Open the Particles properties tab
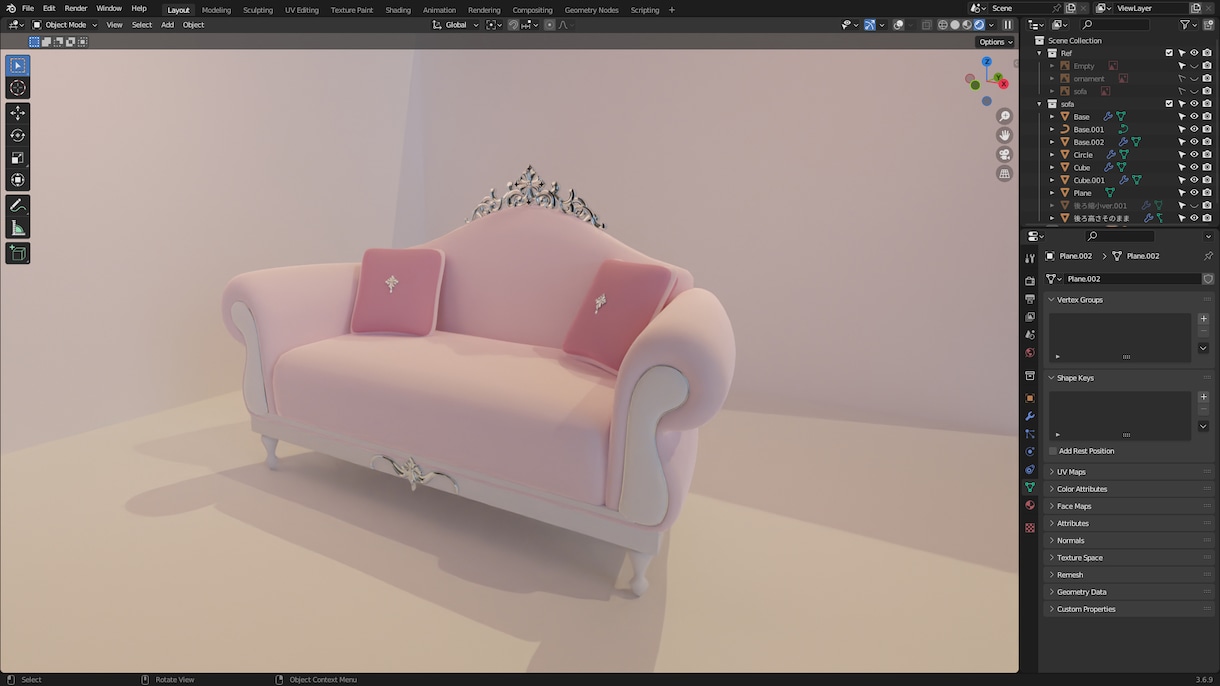The width and height of the screenshot is (1220, 686). [x=1030, y=434]
